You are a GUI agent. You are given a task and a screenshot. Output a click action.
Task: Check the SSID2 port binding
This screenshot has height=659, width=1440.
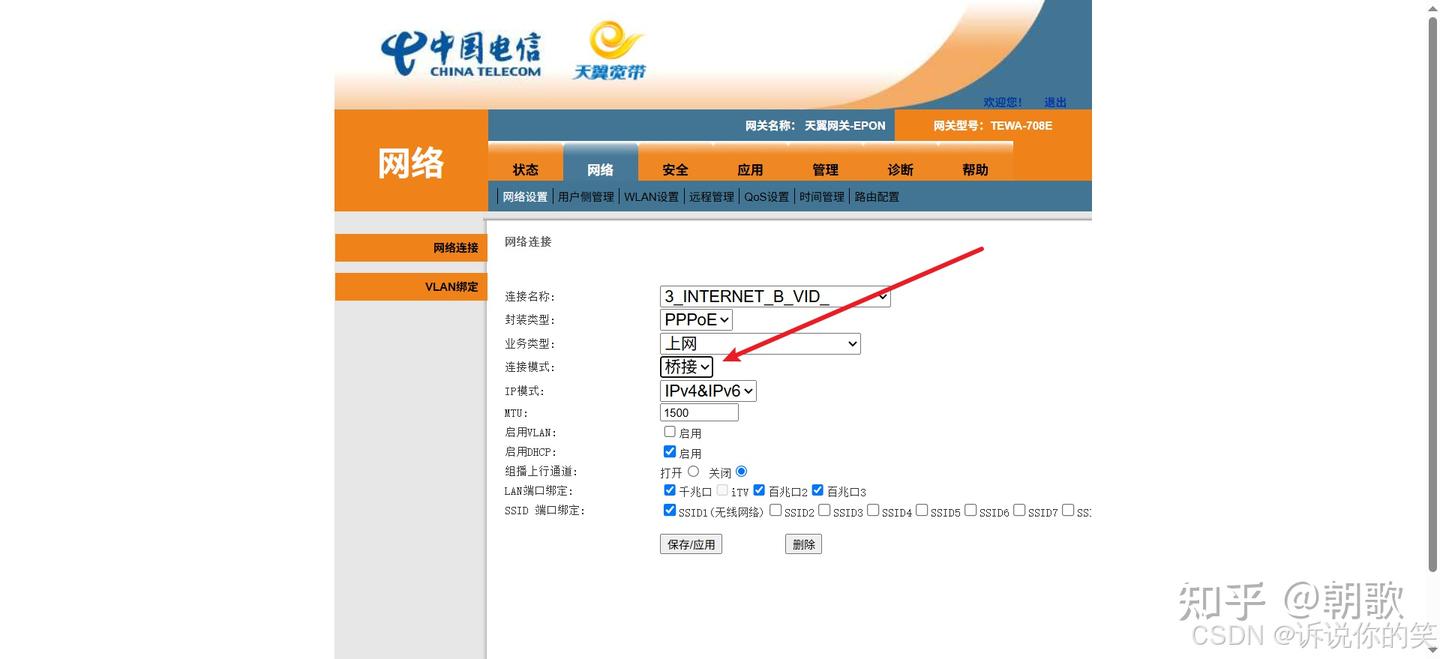pyautogui.click(x=775, y=510)
